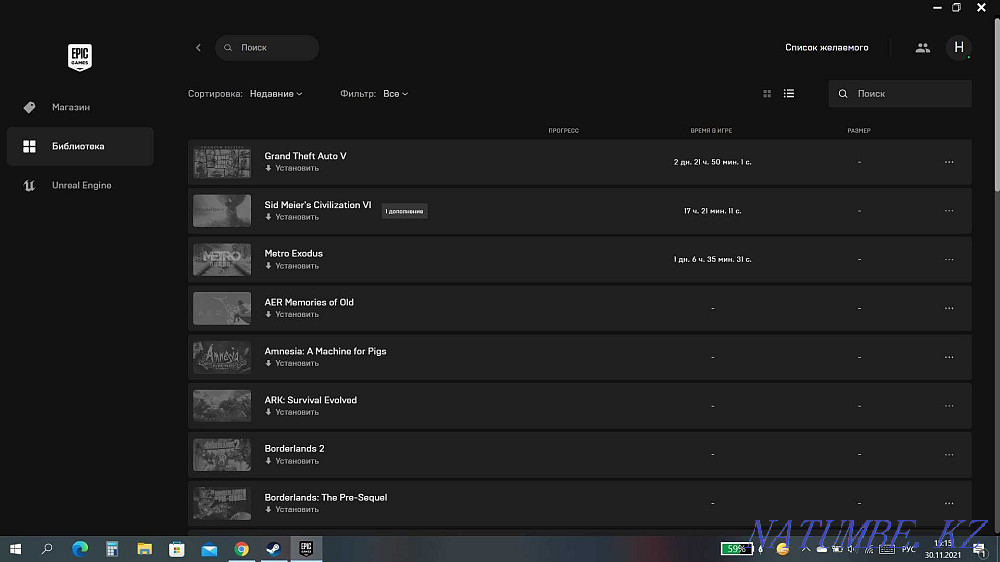The image size is (1000, 562).
Task: Open options for Borderlands 2
Action: pos(949,455)
